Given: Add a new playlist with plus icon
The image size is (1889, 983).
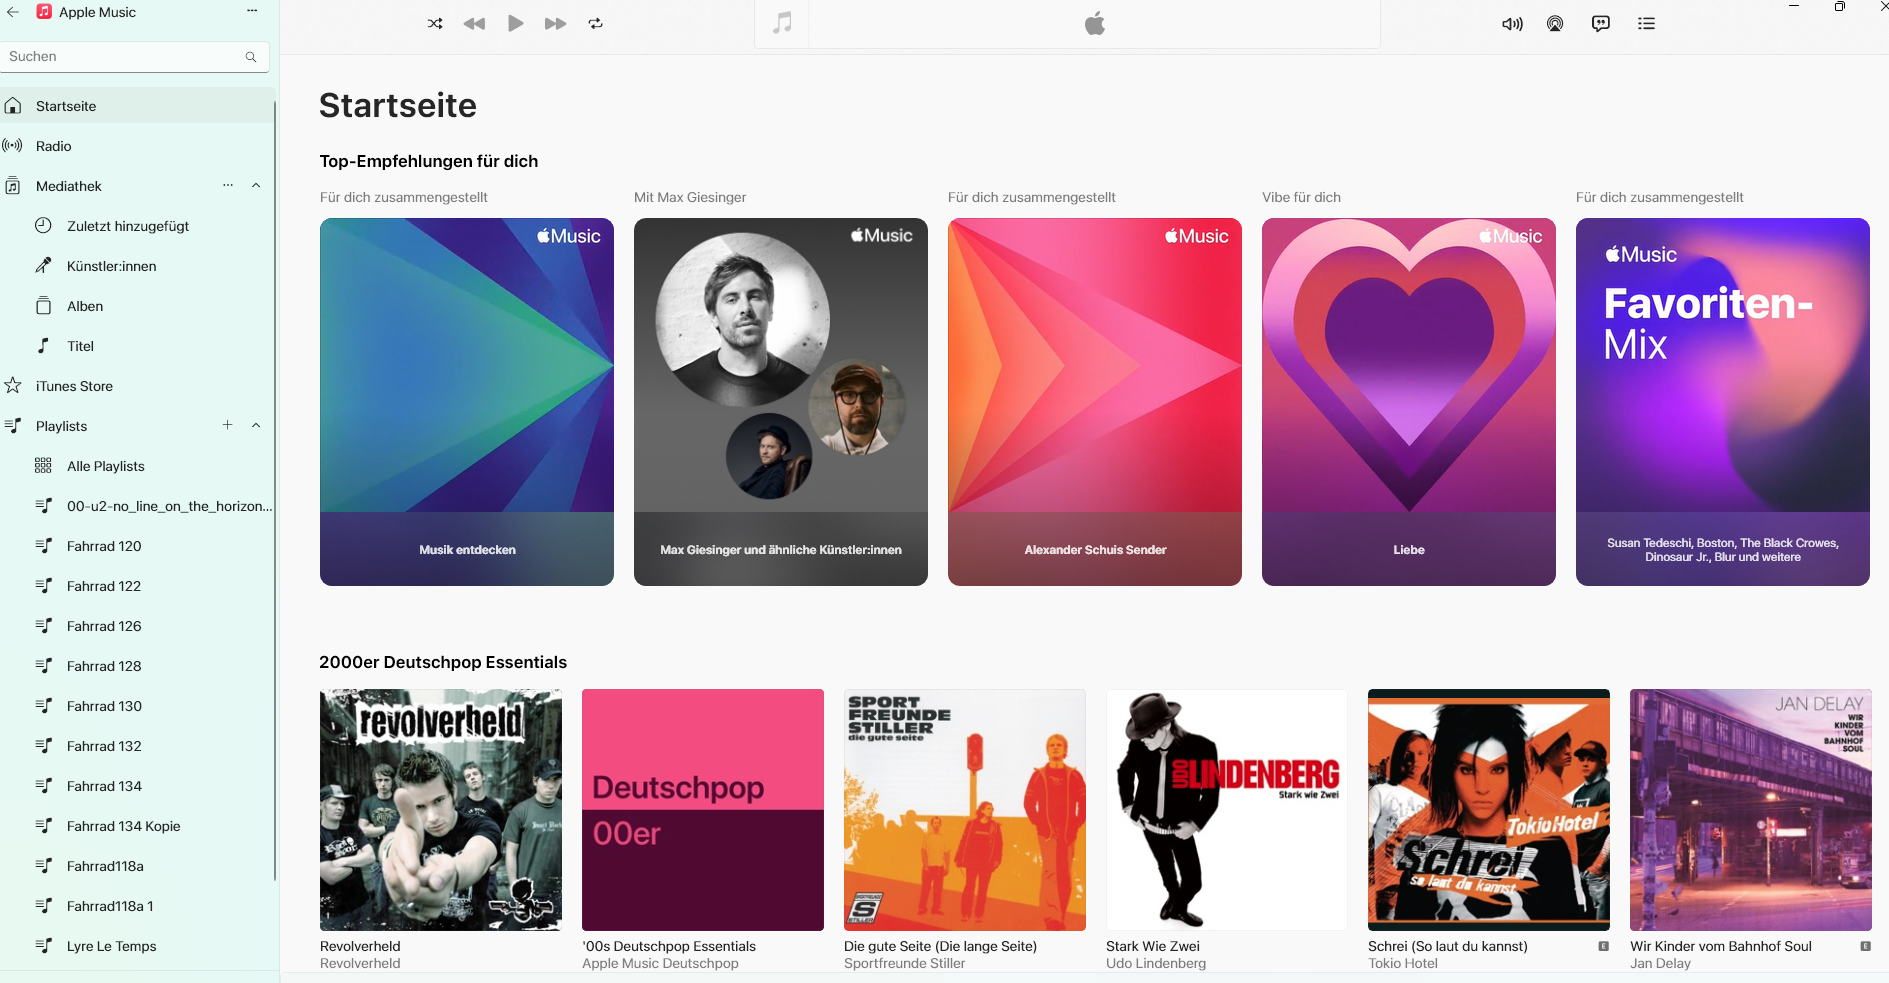Looking at the screenshot, I should point(227,425).
